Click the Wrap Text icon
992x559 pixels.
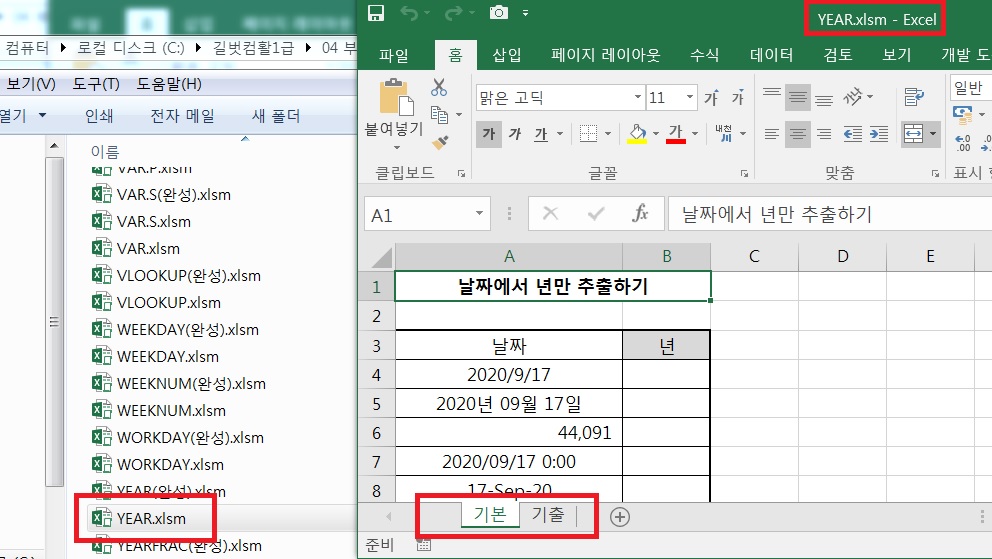tap(913, 97)
